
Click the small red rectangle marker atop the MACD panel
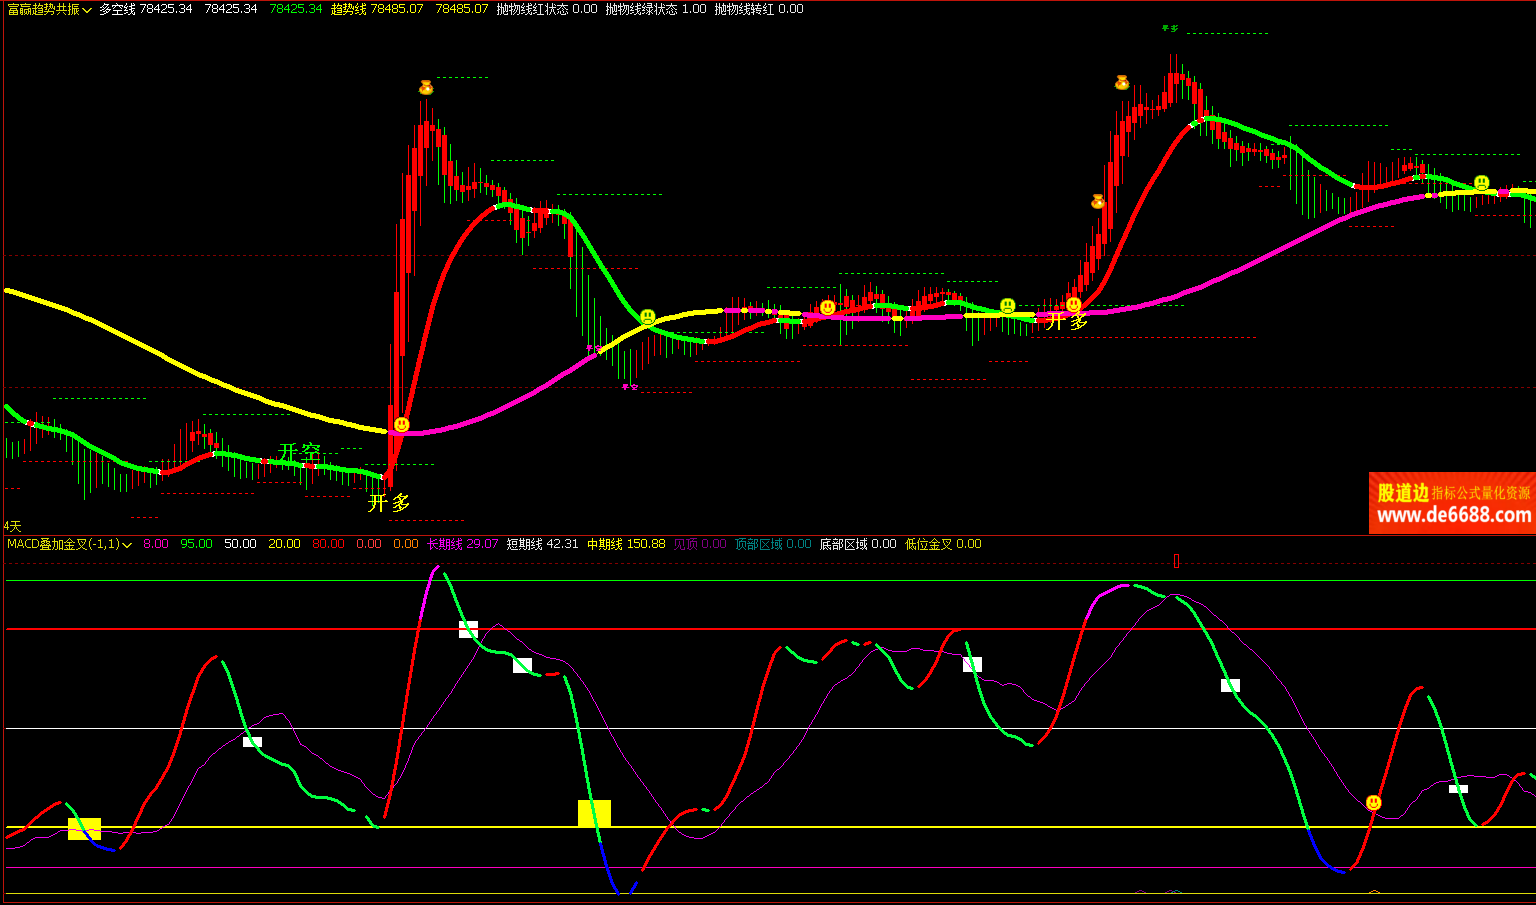[x=1176, y=561]
